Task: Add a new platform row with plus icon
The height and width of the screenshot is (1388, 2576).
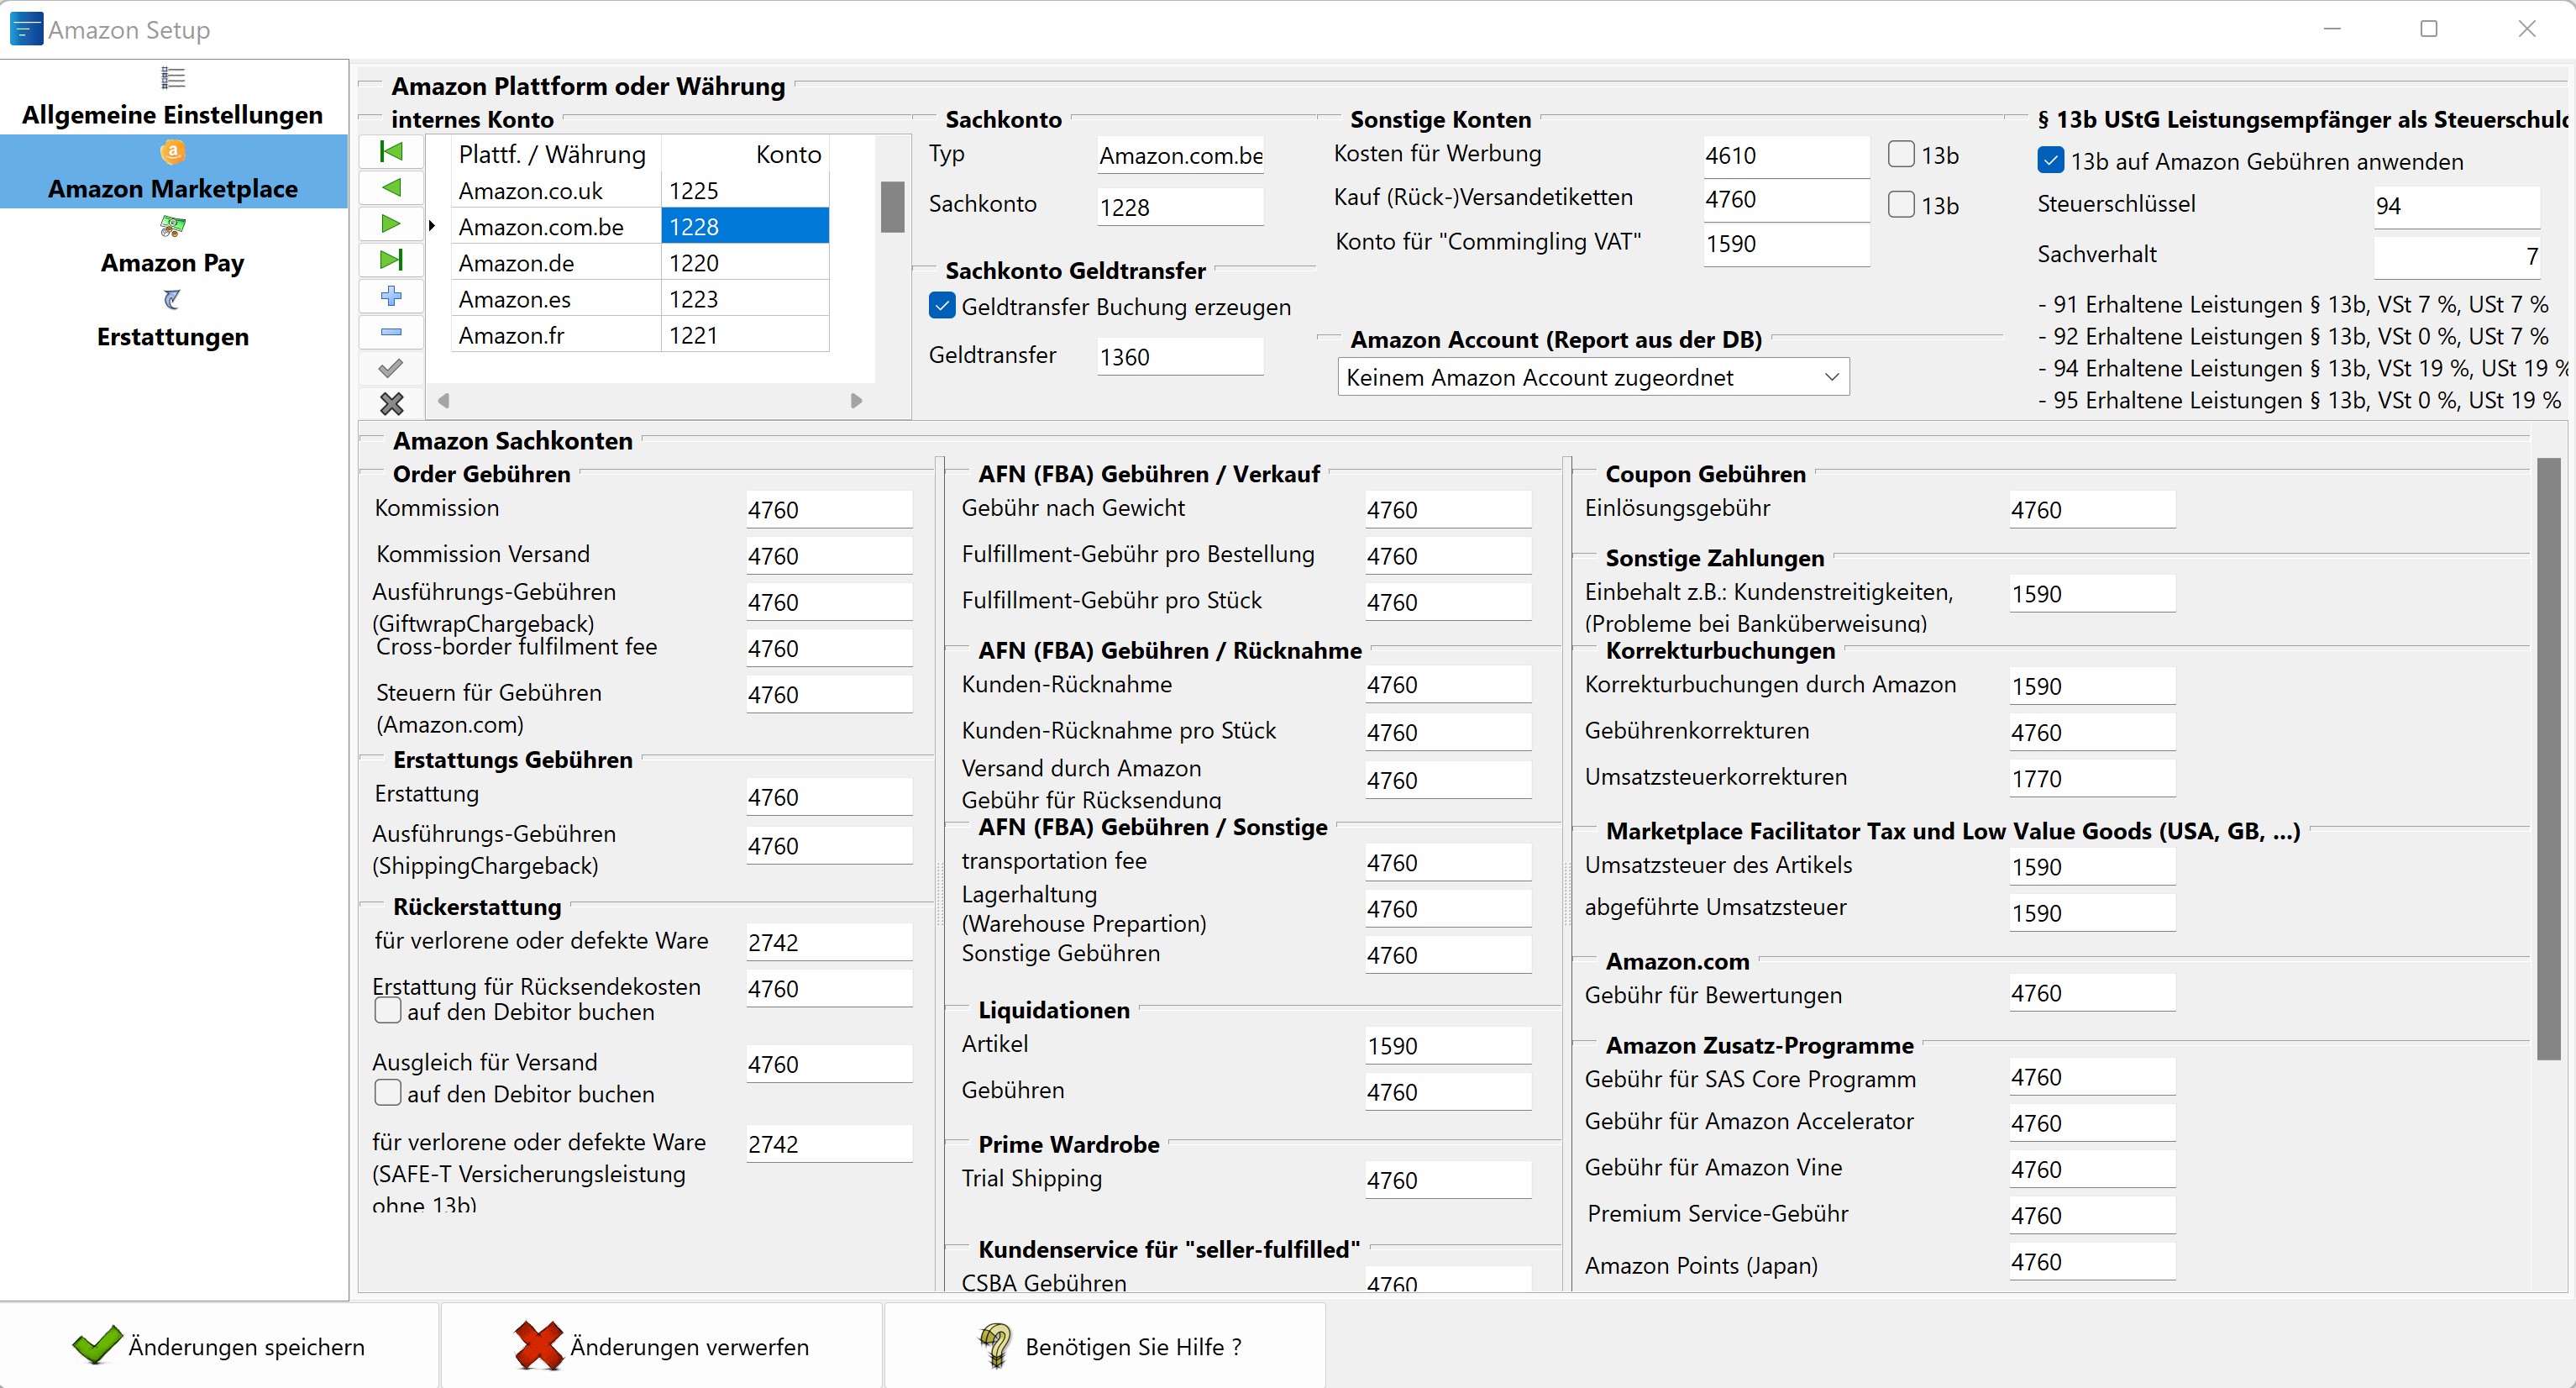Action: 391,296
